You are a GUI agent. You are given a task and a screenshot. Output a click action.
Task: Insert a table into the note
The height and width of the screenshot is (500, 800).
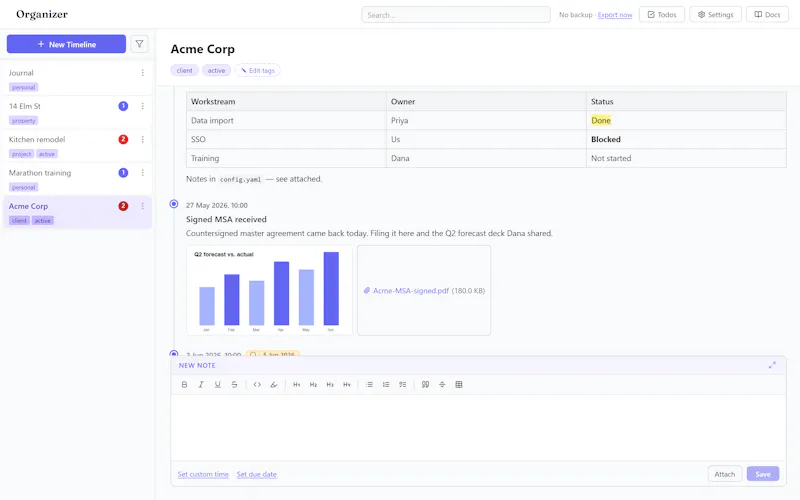click(x=459, y=385)
